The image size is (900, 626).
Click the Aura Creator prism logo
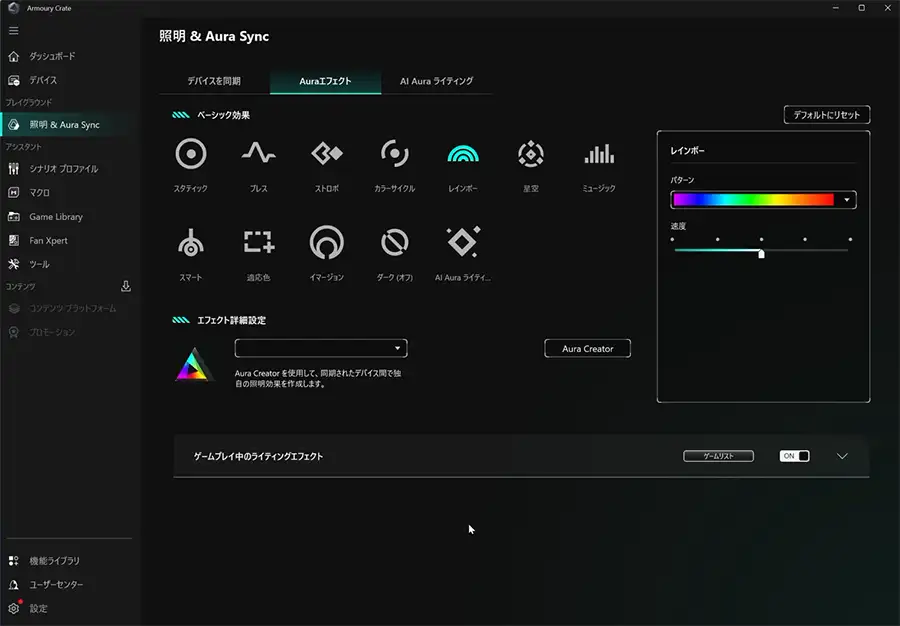coord(194,365)
